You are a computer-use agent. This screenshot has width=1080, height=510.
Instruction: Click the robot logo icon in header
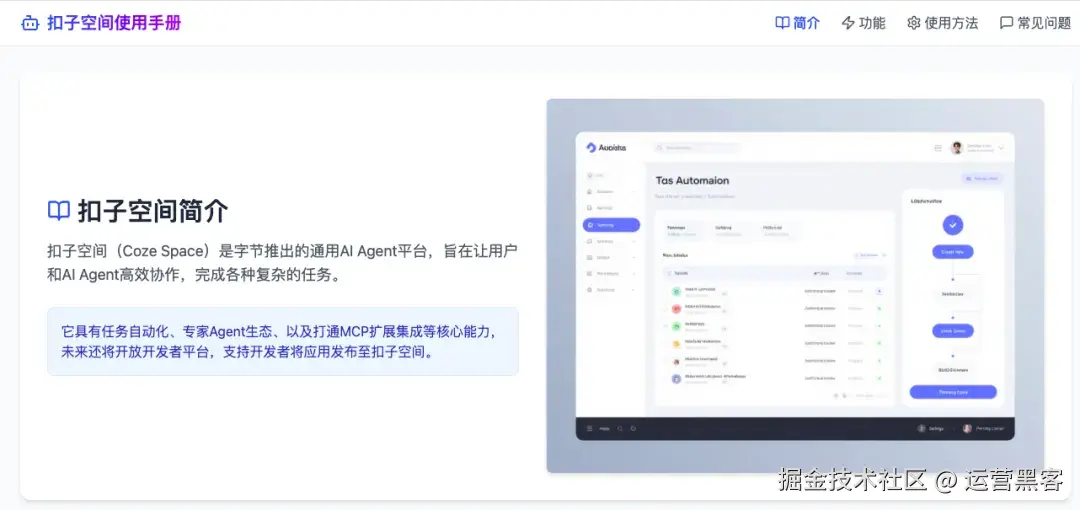[x=30, y=23]
